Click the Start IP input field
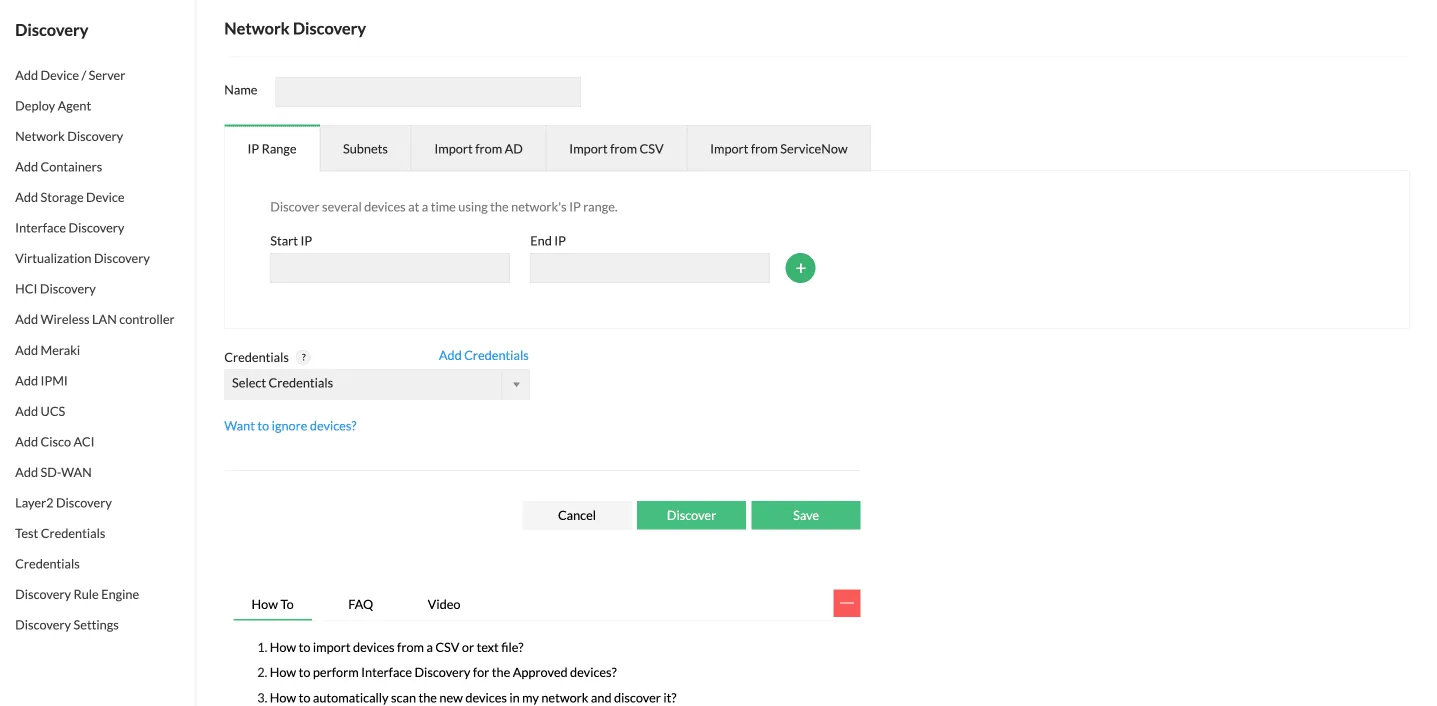 [x=389, y=267]
